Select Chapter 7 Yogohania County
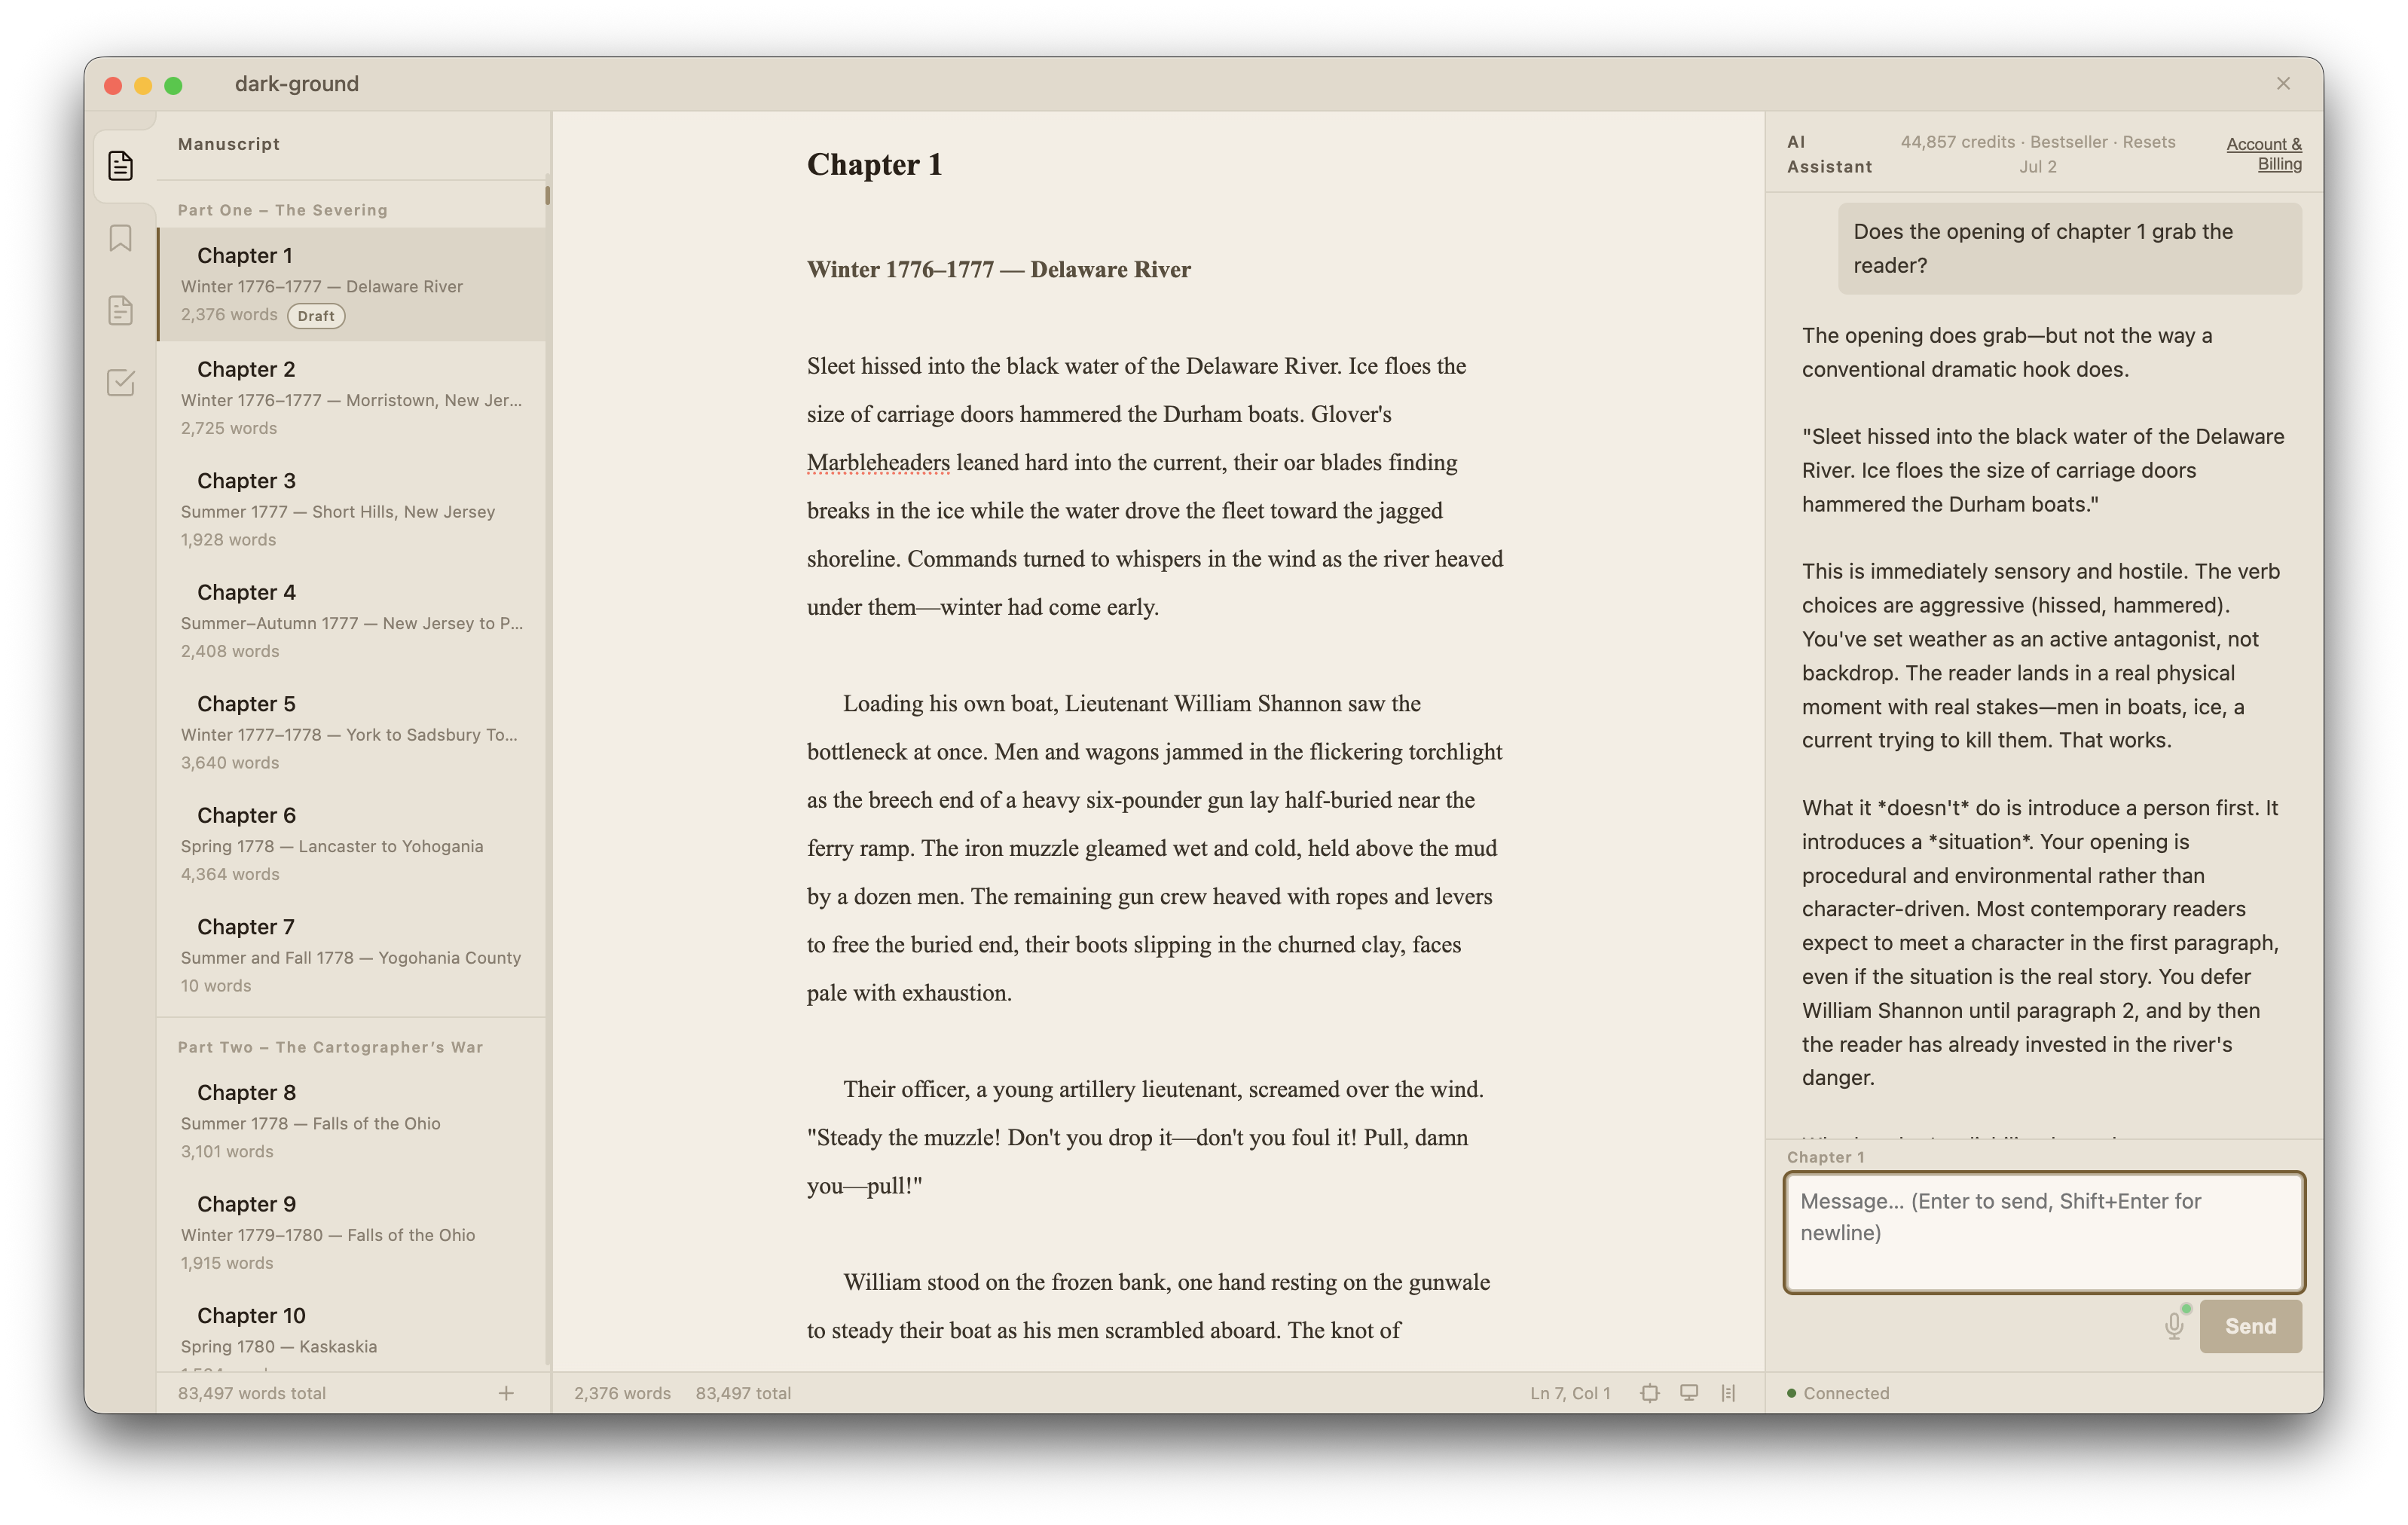This screenshot has height=1525, width=2408. pyautogui.click(x=352, y=955)
